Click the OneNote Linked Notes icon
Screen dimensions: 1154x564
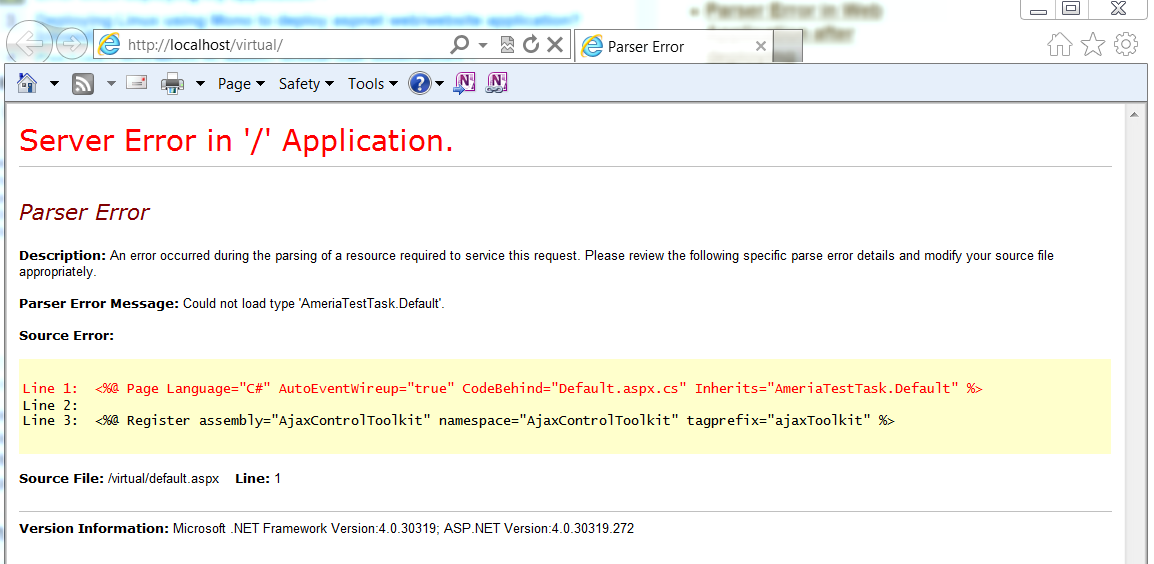(x=498, y=83)
